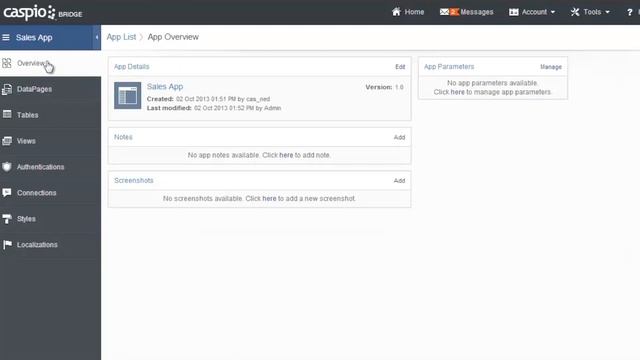
Task: Click the Messages envelope icon
Action: [444, 12]
